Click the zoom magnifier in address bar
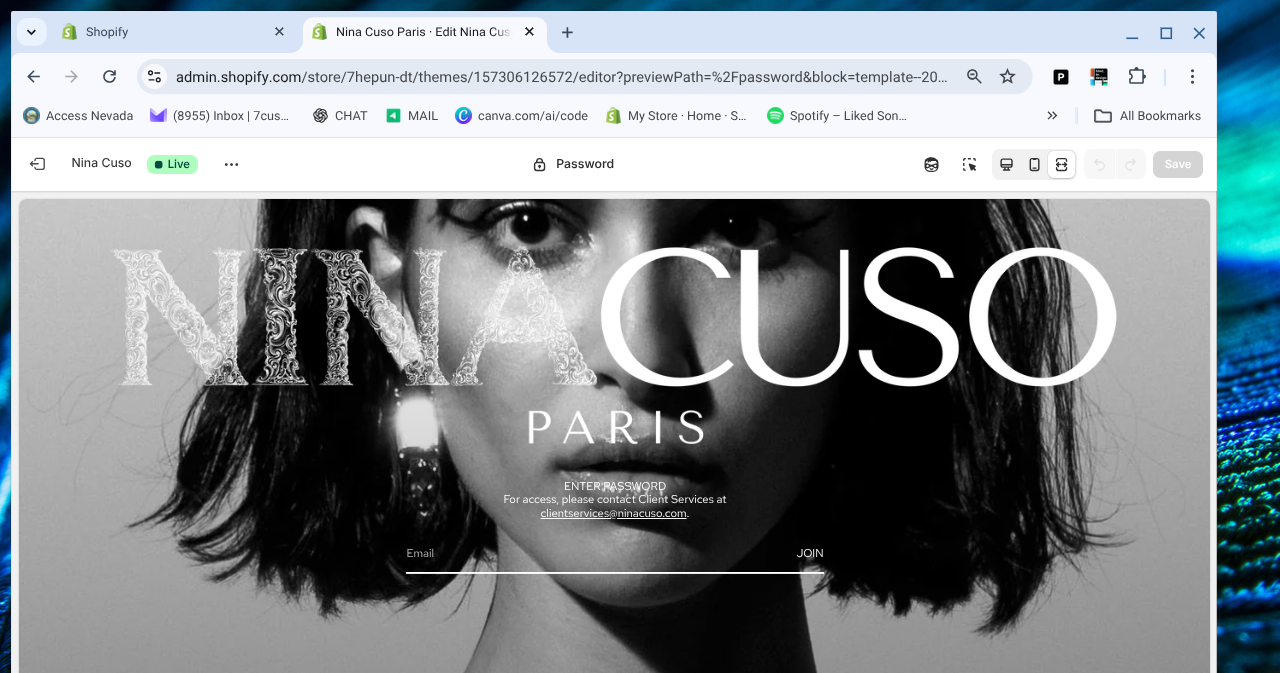The image size is (1280, 673). tap(974, 77)
